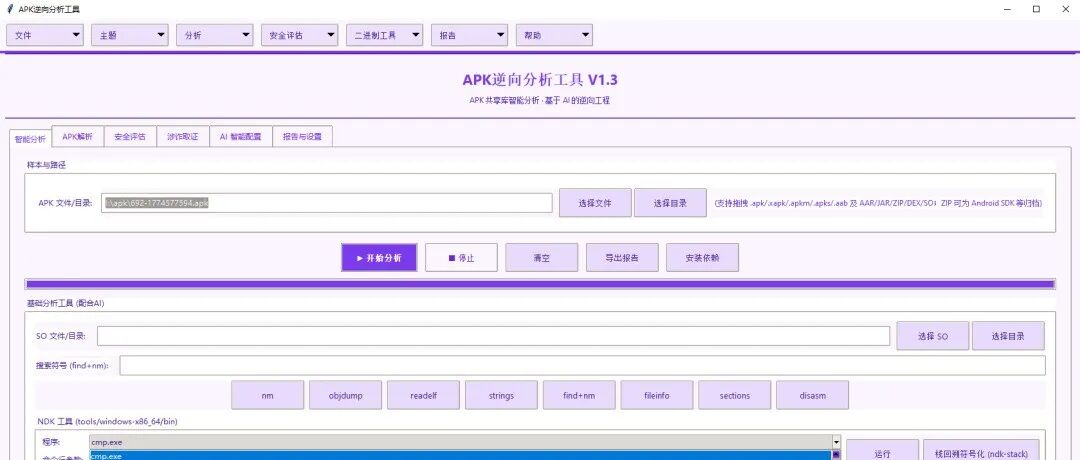Click the SO 文件/目录 input field
Screen dimensions: 1080x460
[493, 336]
